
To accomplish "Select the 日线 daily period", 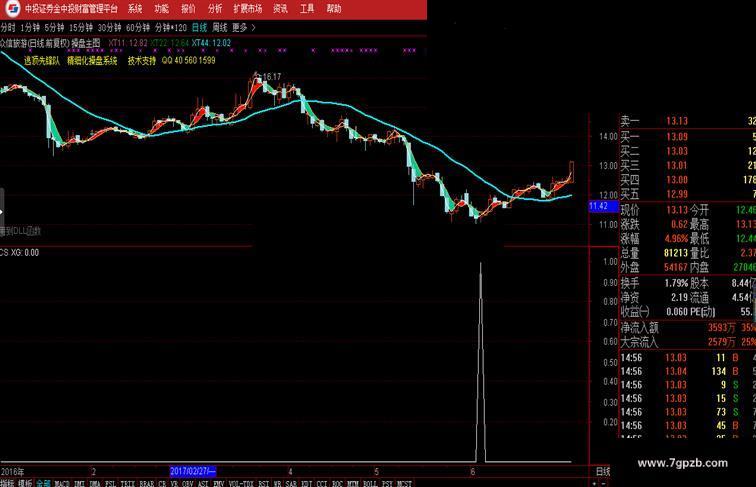I will (x=199, y=27).
